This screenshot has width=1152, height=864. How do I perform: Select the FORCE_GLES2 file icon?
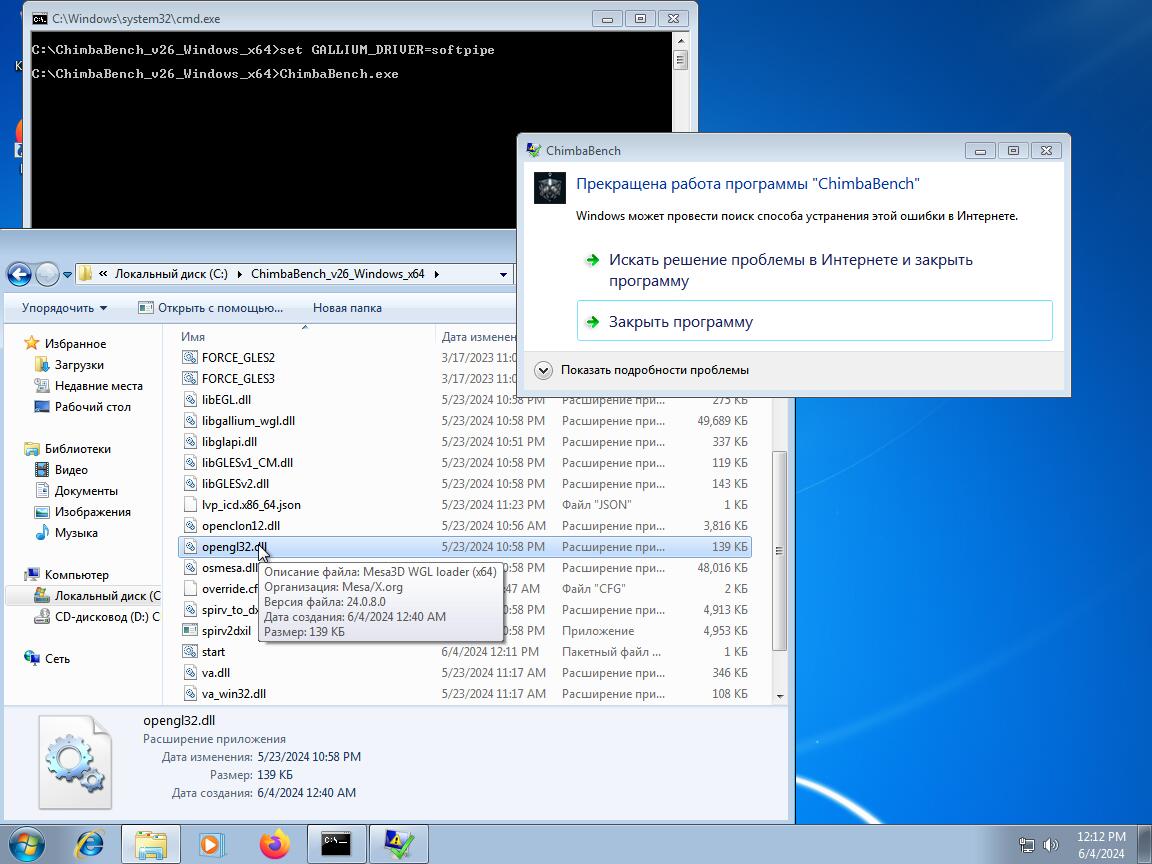190,358
